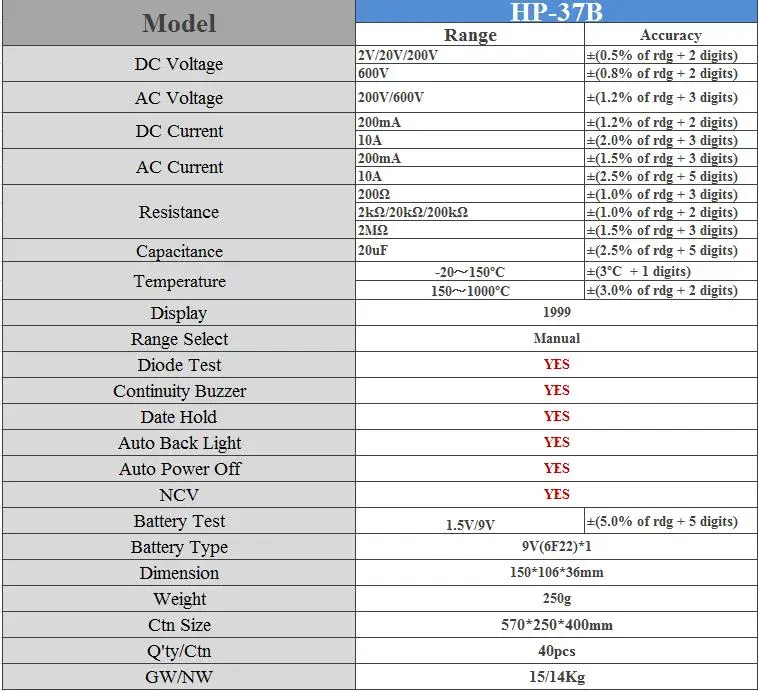758x691 pixels.
Task: Select the Model header cell
Action: (179, 23)
